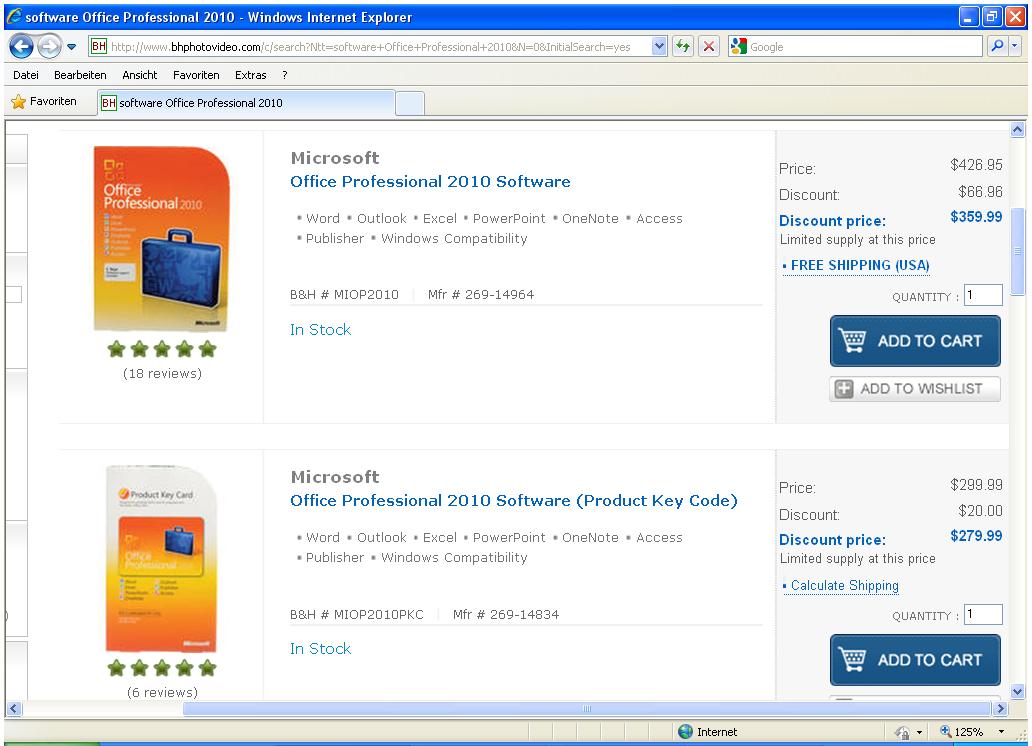Open the recent pages dropdown arrow
Image resolution: width=1032 pixels, height=746 pixels.
pos(72,47)
